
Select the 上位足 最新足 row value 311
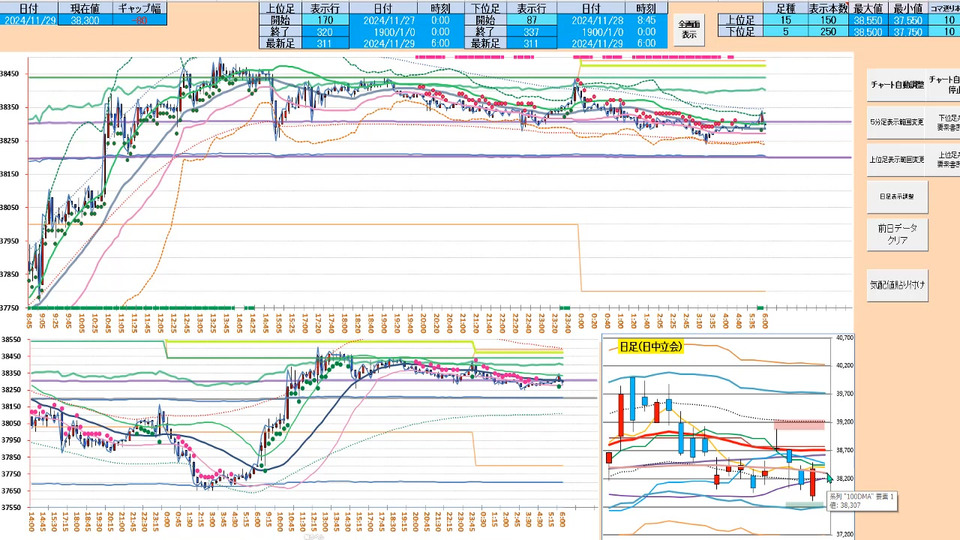[325, 43]
